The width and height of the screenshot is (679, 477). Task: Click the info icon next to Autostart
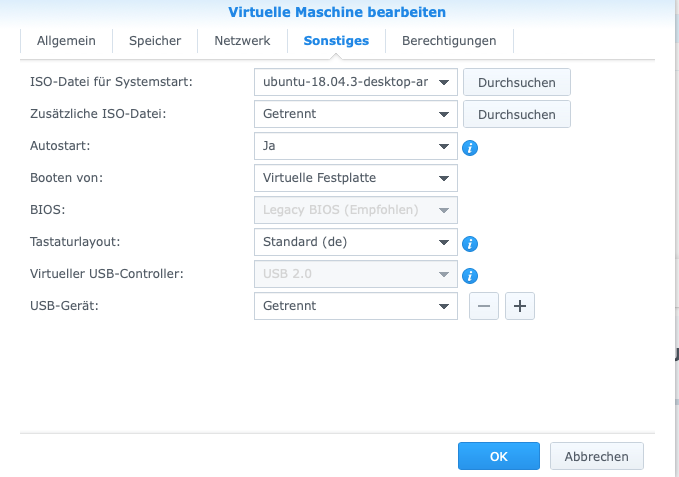(x=469, y=148)
